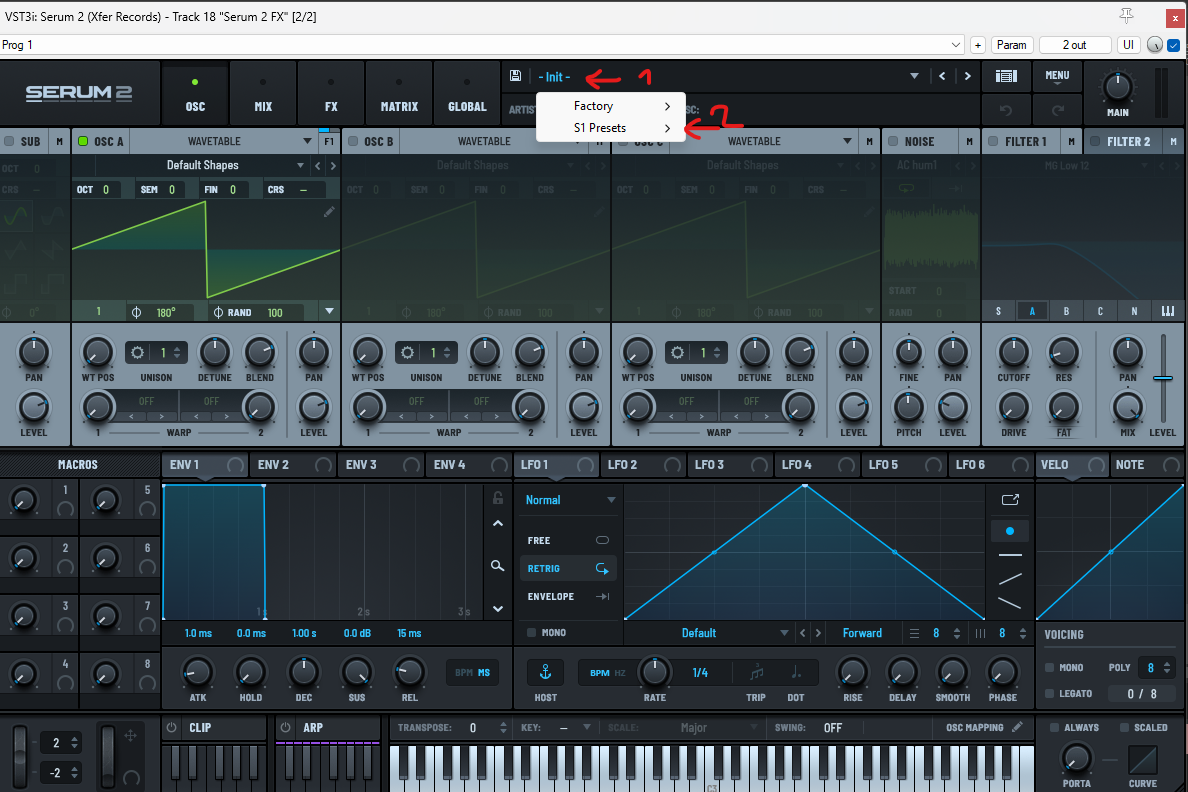Open OSC A unison settings gear

point(137,352)
